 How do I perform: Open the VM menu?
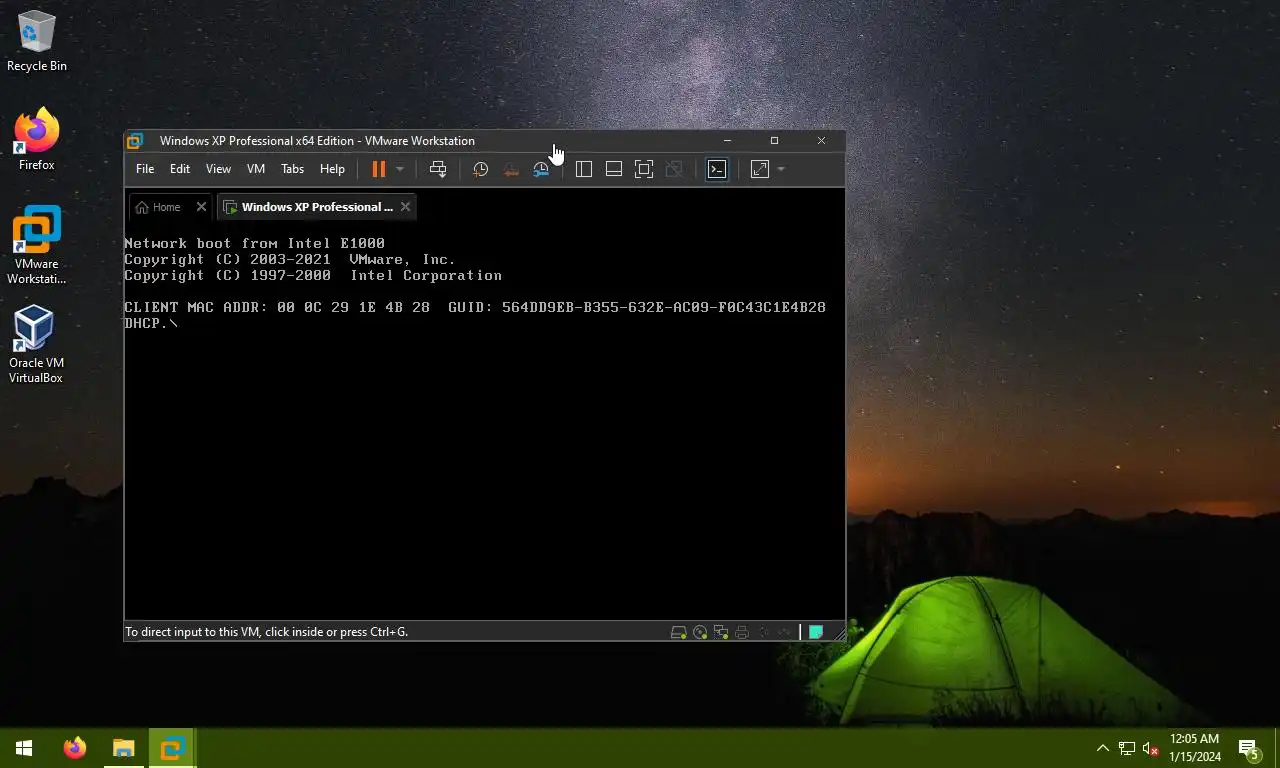click(256, 169)
